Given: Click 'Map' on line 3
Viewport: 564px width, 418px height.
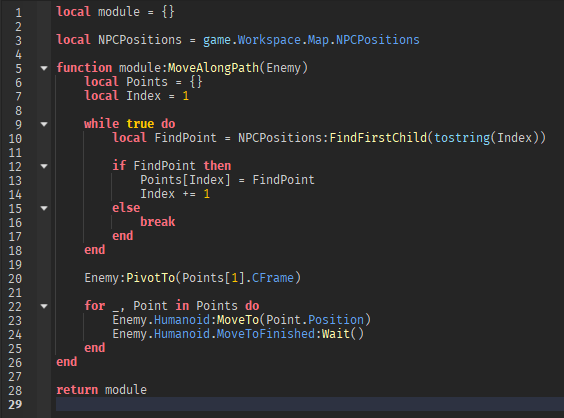Looking at the screenshot, I should click(318, 40).
